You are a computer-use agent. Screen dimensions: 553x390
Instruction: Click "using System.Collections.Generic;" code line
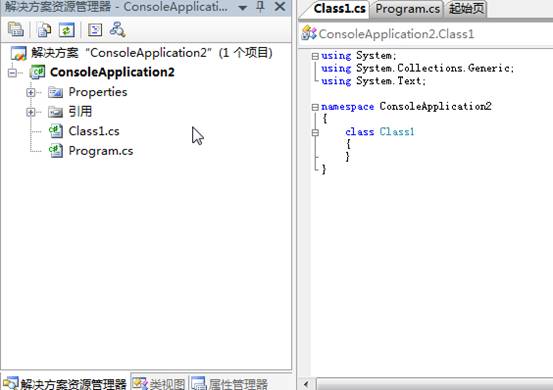[x=418, y=68]
